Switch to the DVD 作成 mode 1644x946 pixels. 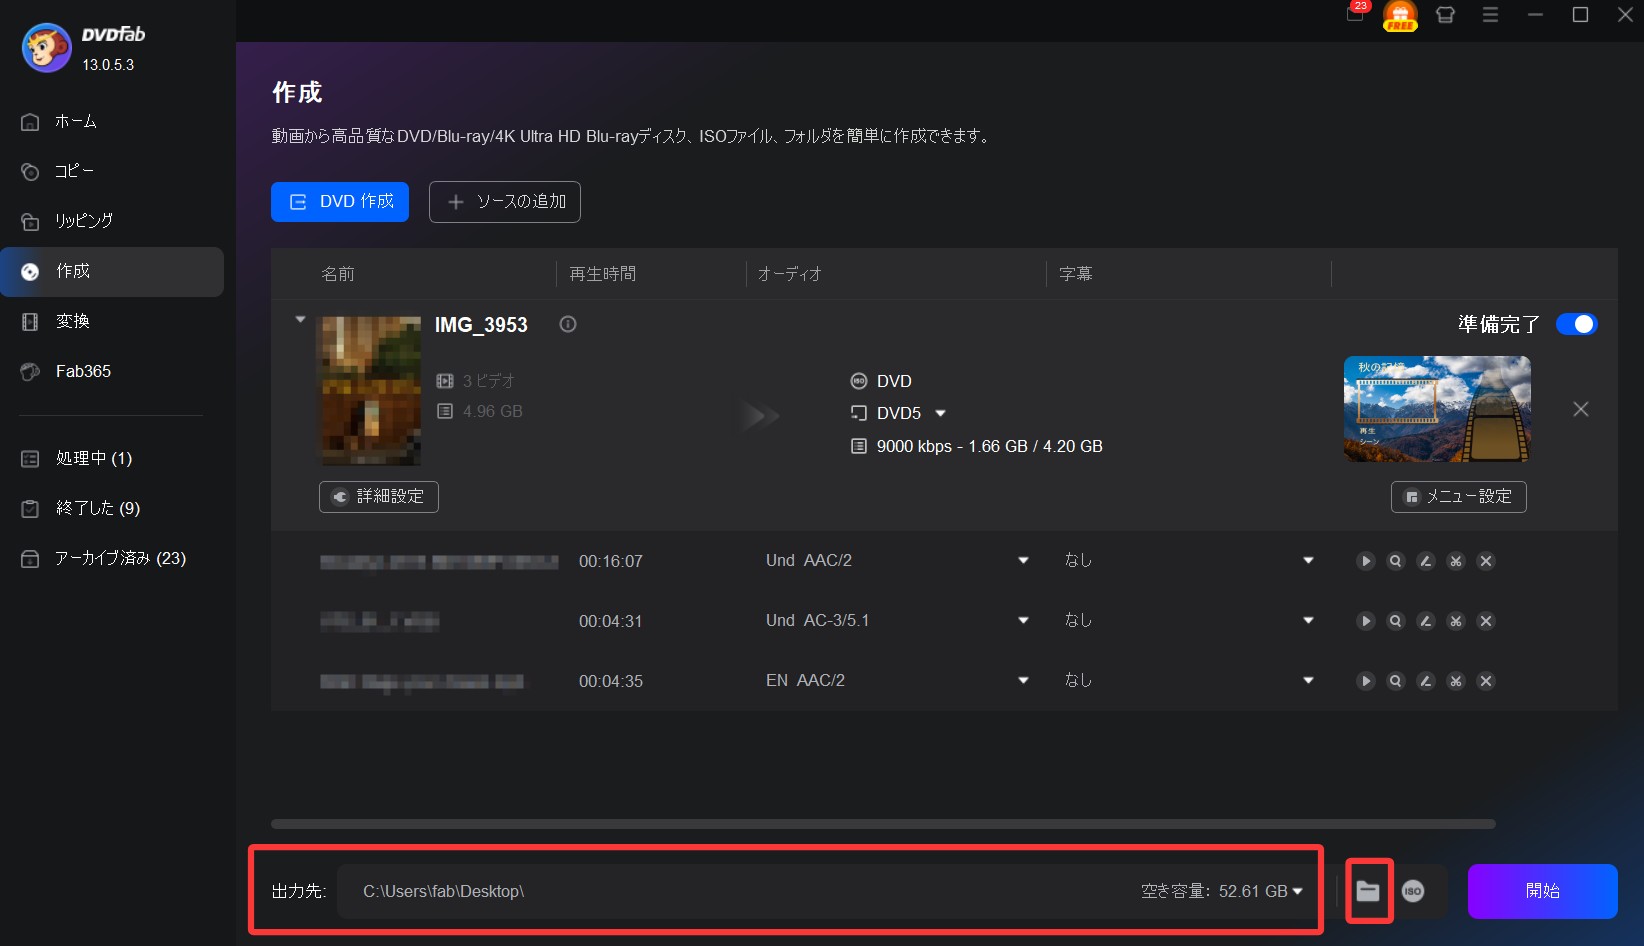tap(339, 201)
